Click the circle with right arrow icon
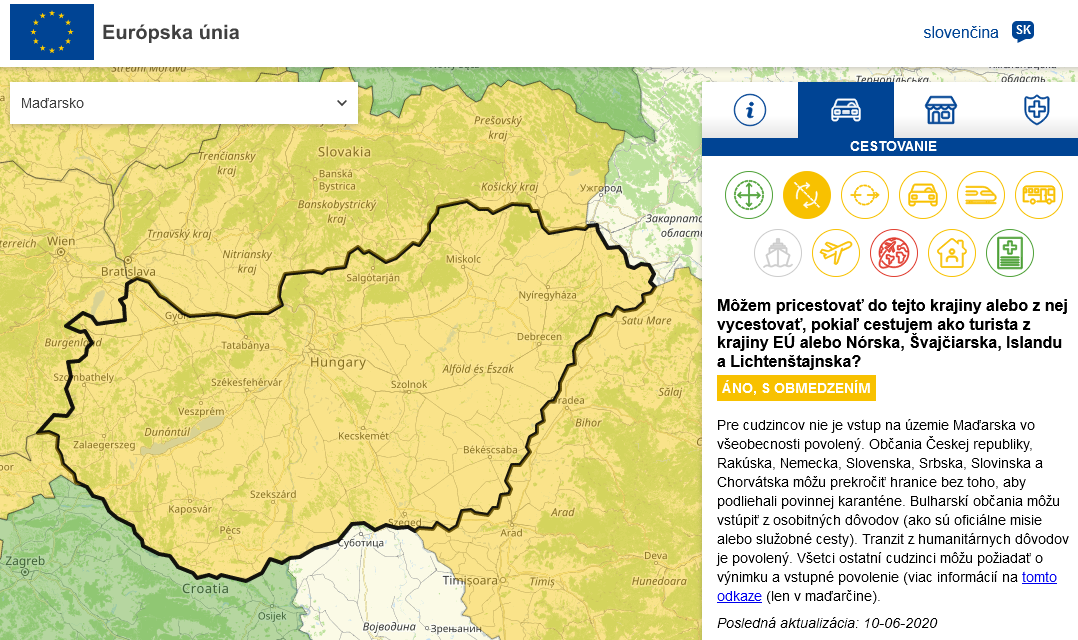Image resolution: width=1078 pixels, height=640 pixels. click(865, 195)
